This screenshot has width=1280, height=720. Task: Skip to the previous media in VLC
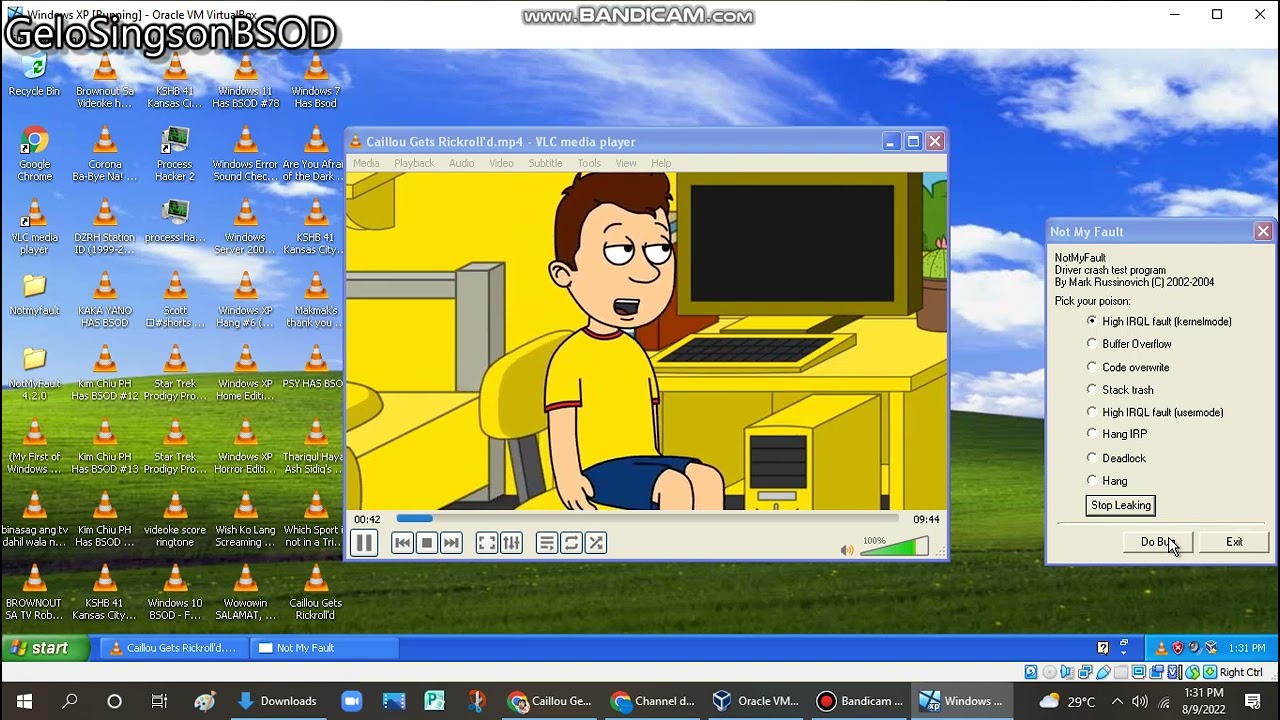[402, 543]
